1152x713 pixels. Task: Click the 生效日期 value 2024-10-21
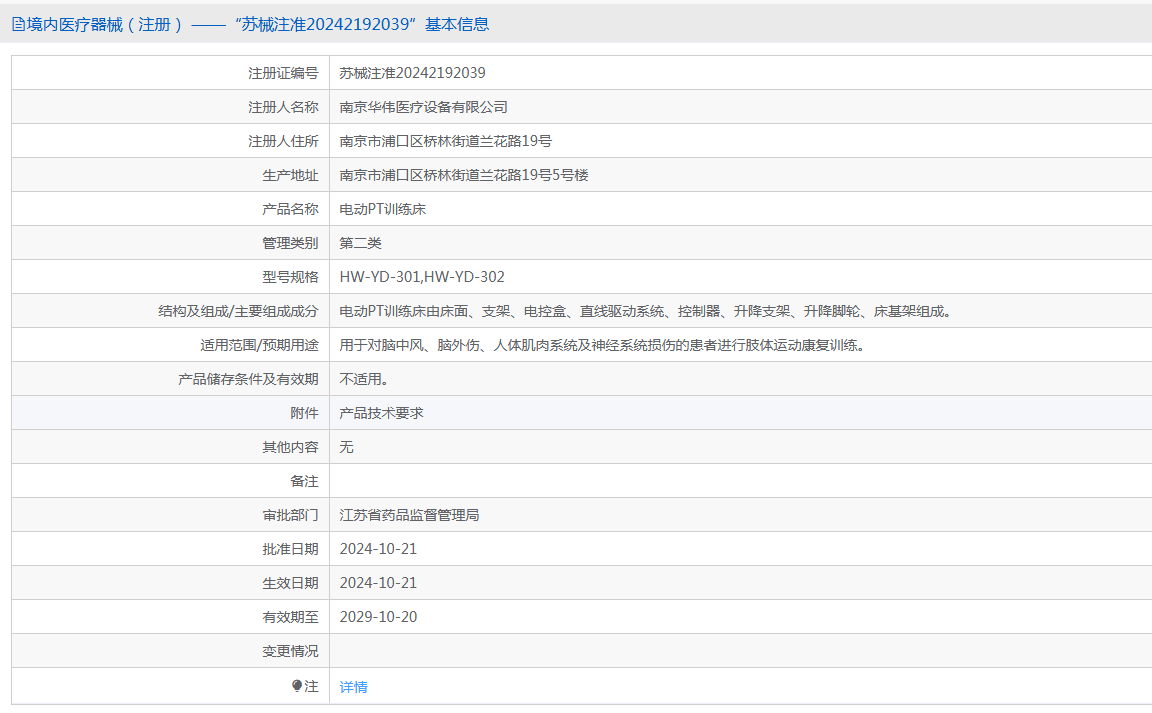tap(378, 583)
